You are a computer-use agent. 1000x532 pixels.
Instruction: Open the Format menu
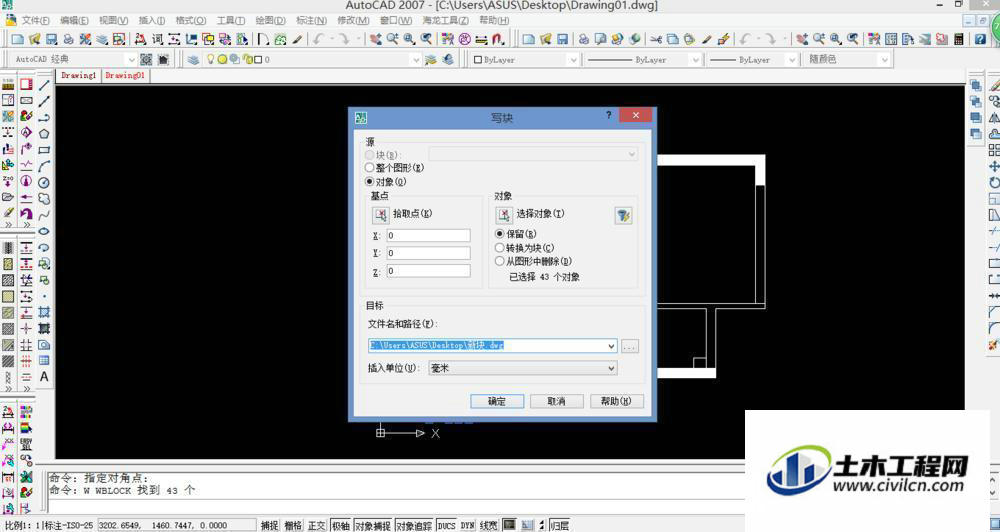191,20
